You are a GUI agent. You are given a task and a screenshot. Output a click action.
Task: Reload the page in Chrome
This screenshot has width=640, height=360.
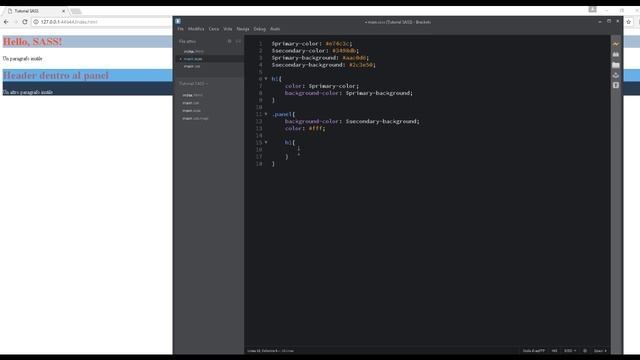click(25, 22)
